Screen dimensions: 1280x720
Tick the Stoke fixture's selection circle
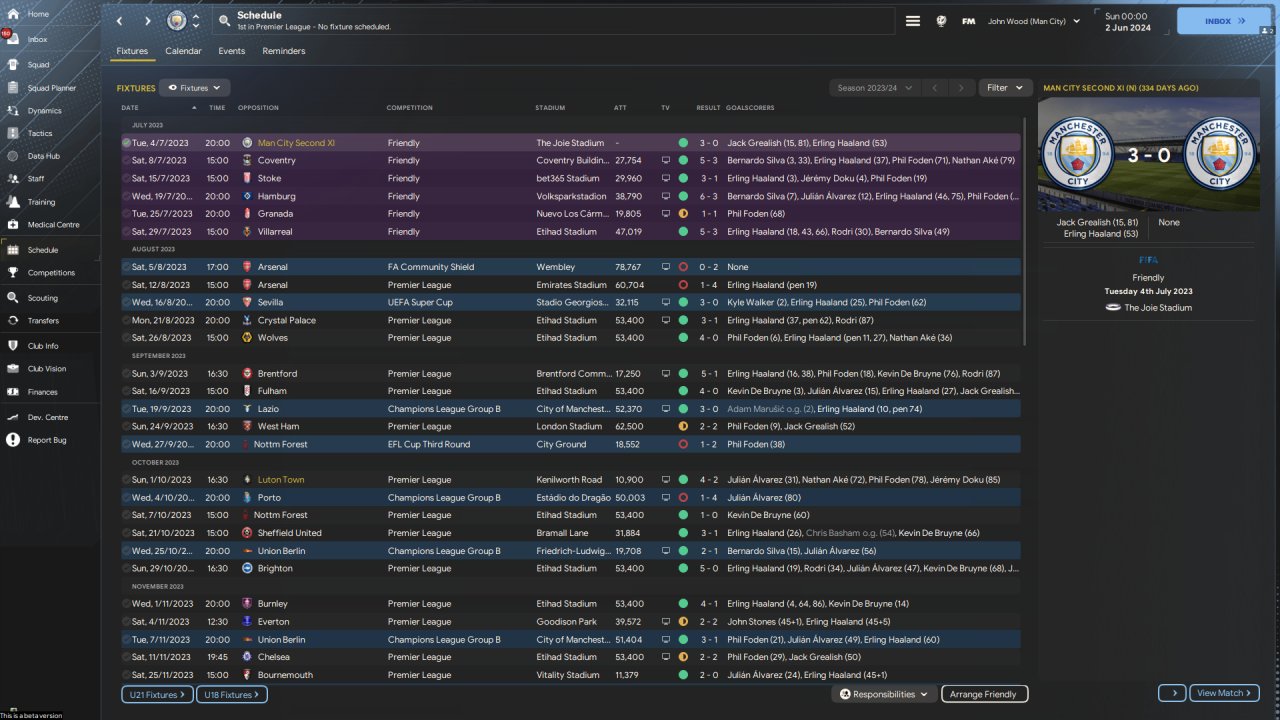click(127, 178)
